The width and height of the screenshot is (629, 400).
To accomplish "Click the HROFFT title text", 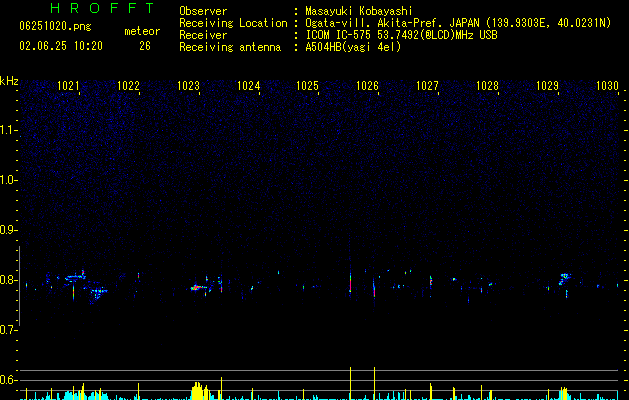I will [103, 8].
